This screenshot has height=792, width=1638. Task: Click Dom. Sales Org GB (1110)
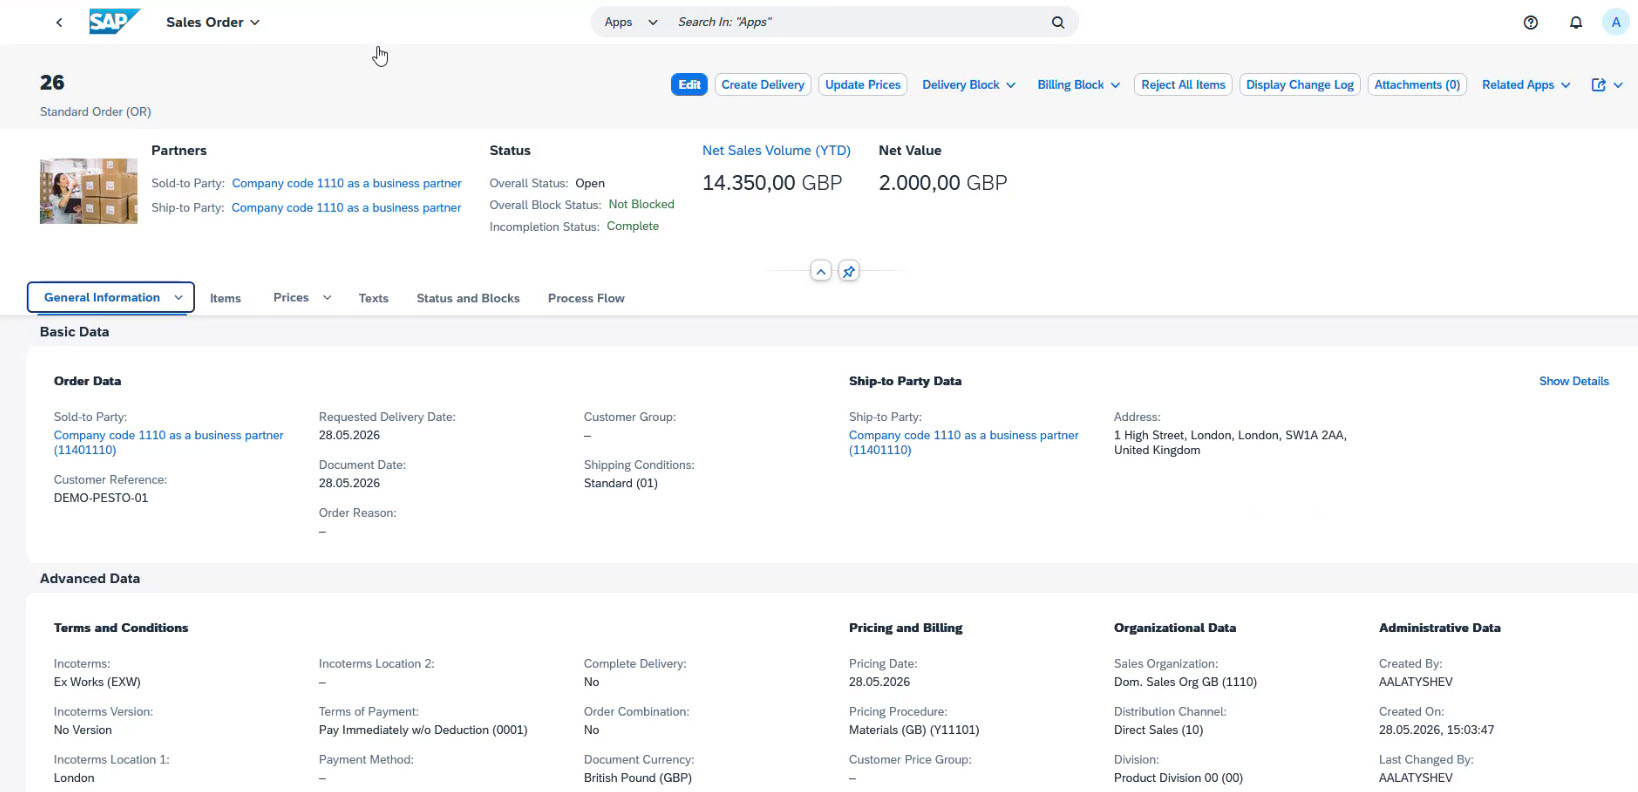click(1185, 682)
